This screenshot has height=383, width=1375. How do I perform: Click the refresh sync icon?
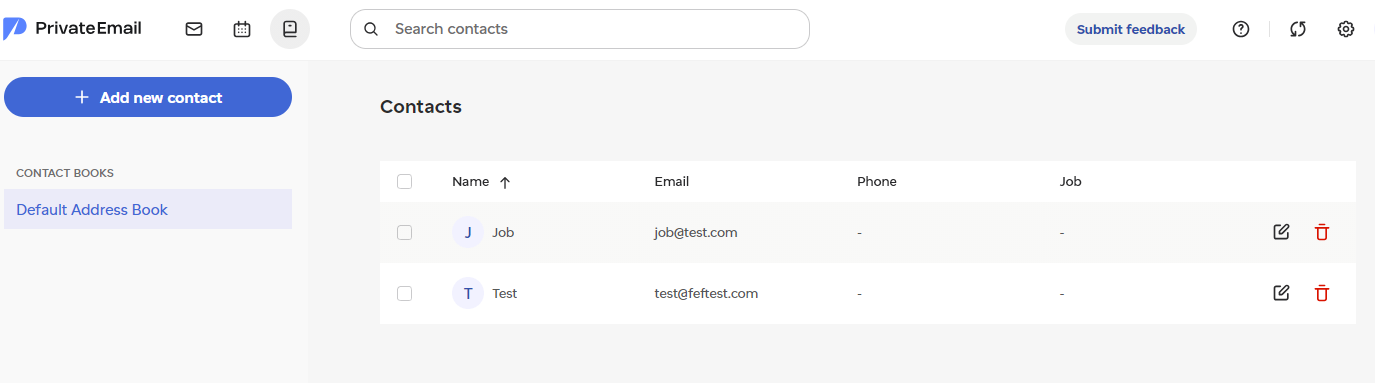pyautogui.click(x=1298, y=29)
